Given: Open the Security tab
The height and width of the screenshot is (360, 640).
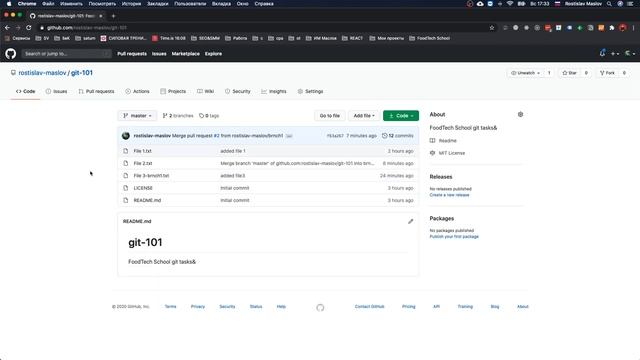Looking at the screenshot, I should (x=238, y=91).
